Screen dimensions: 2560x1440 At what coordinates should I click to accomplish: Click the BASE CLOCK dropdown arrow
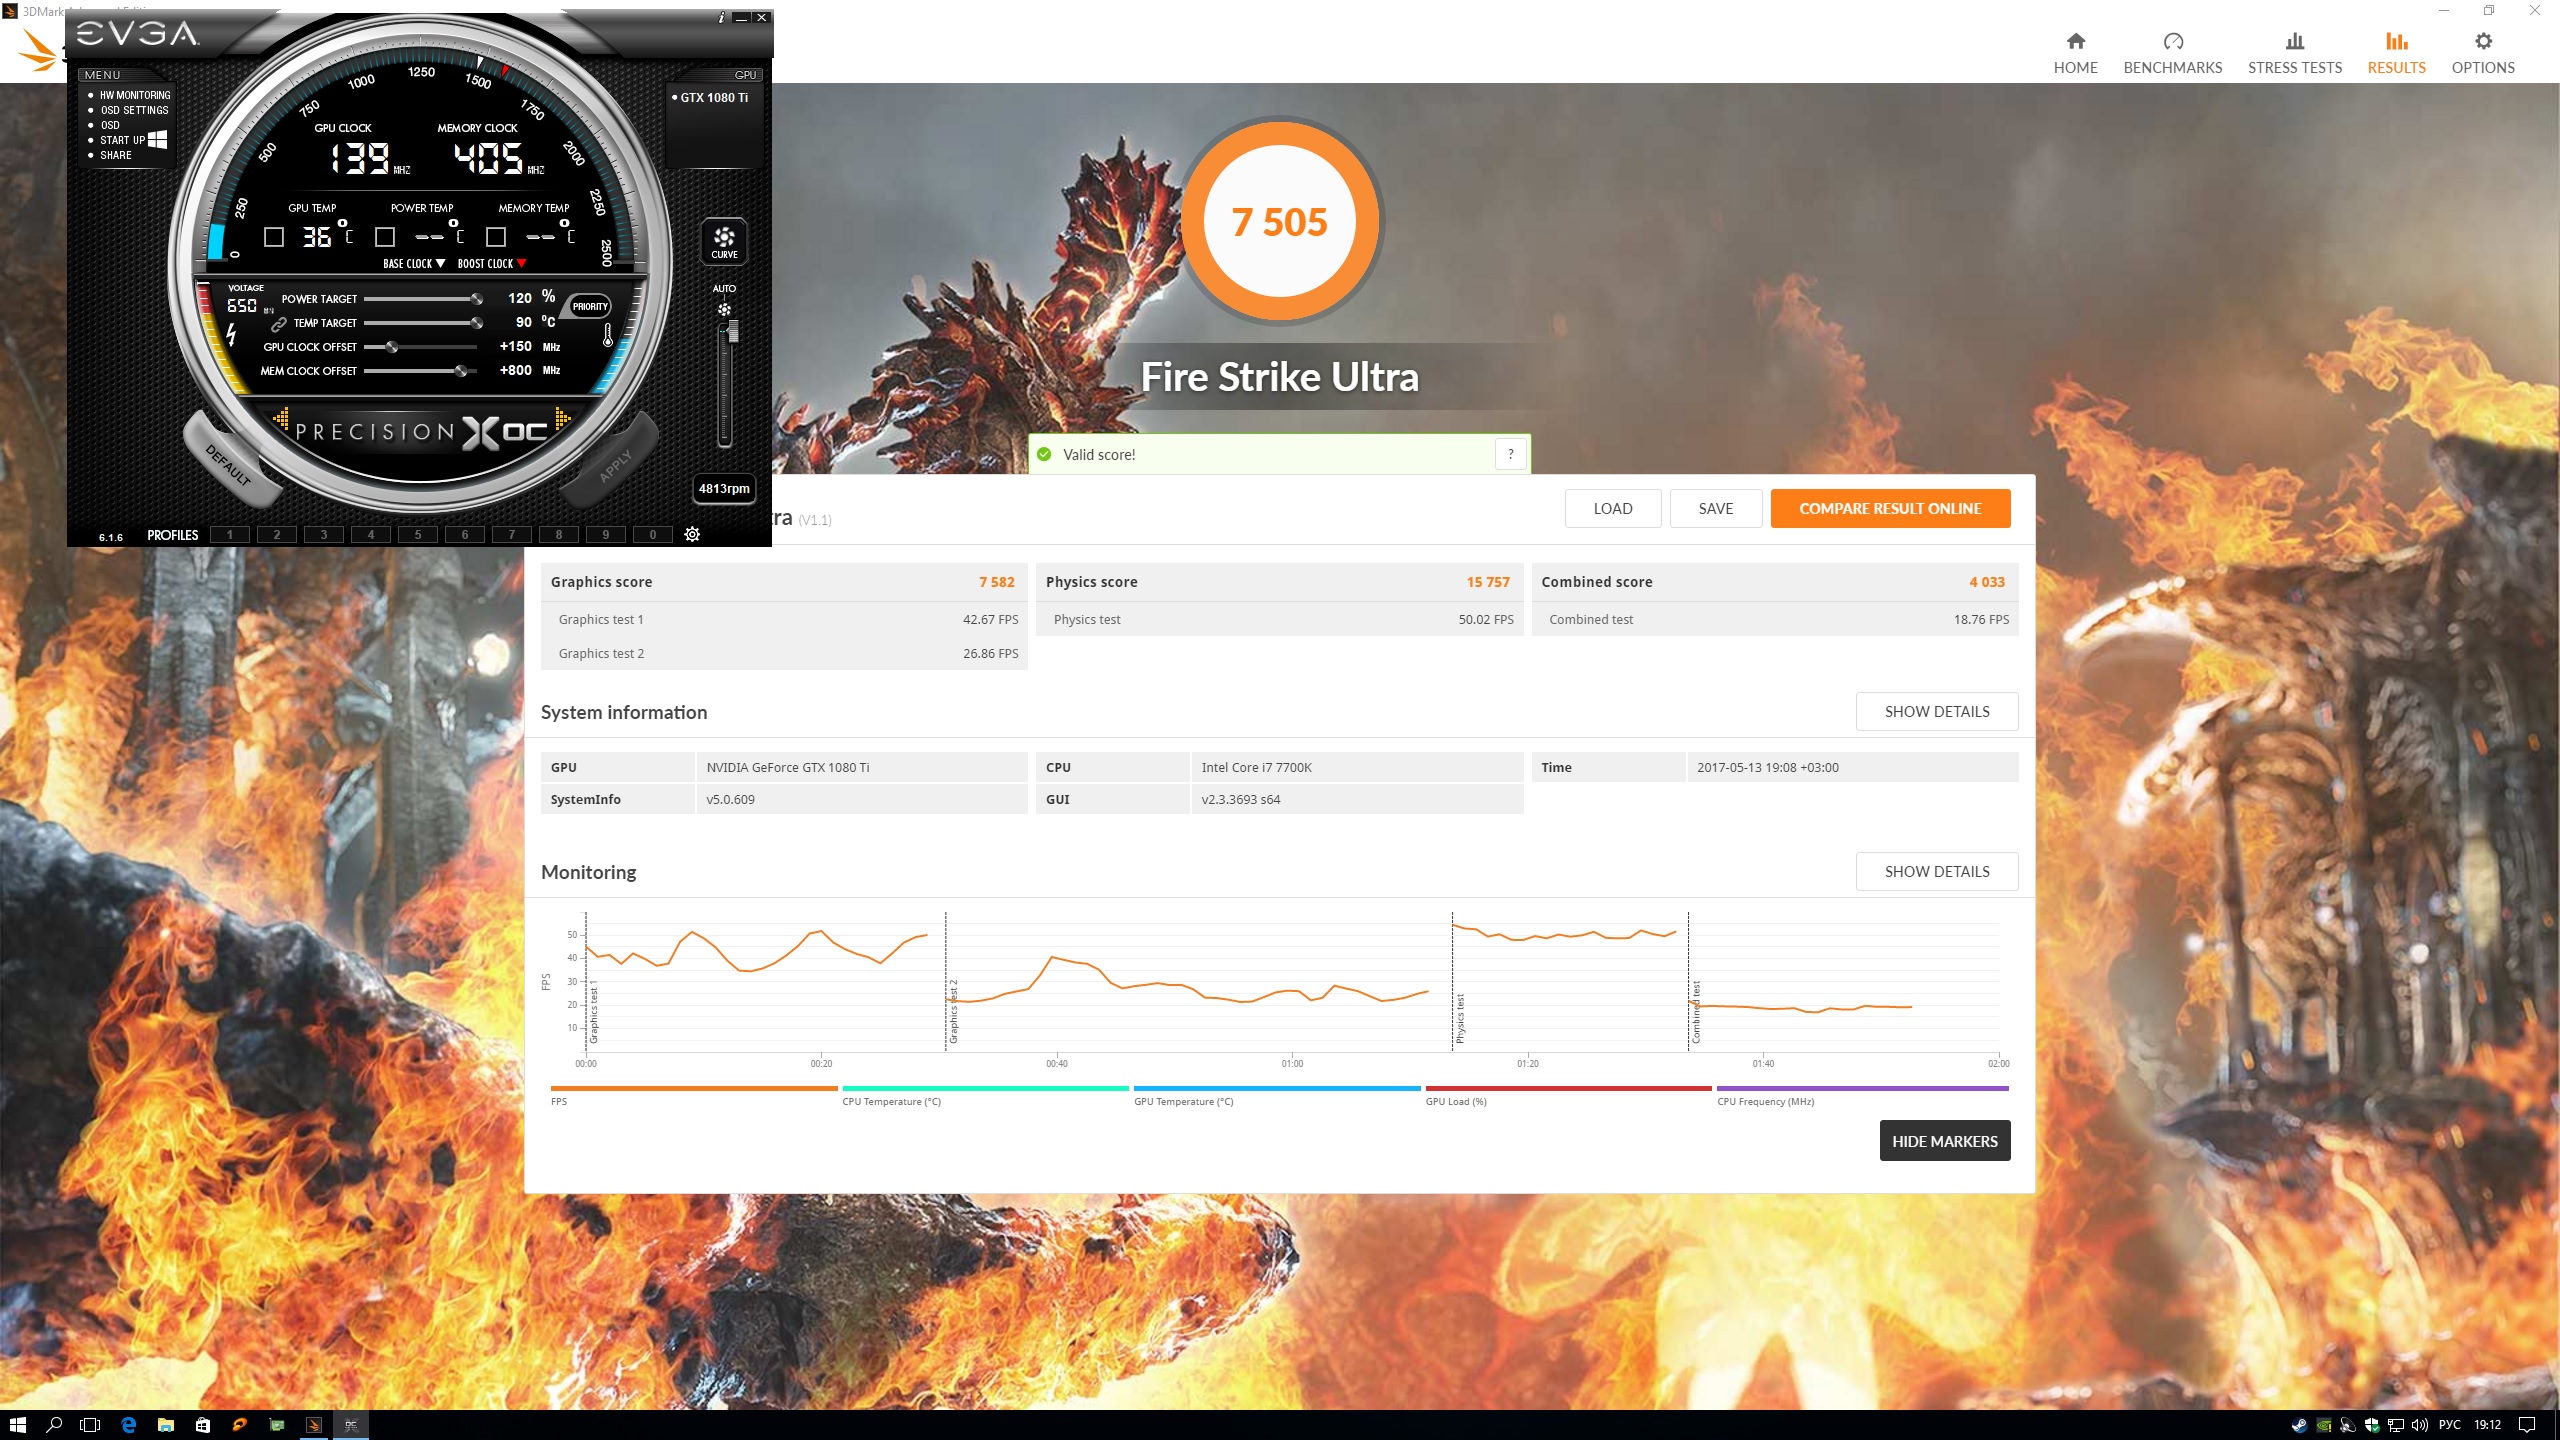[x=441, y=264]
